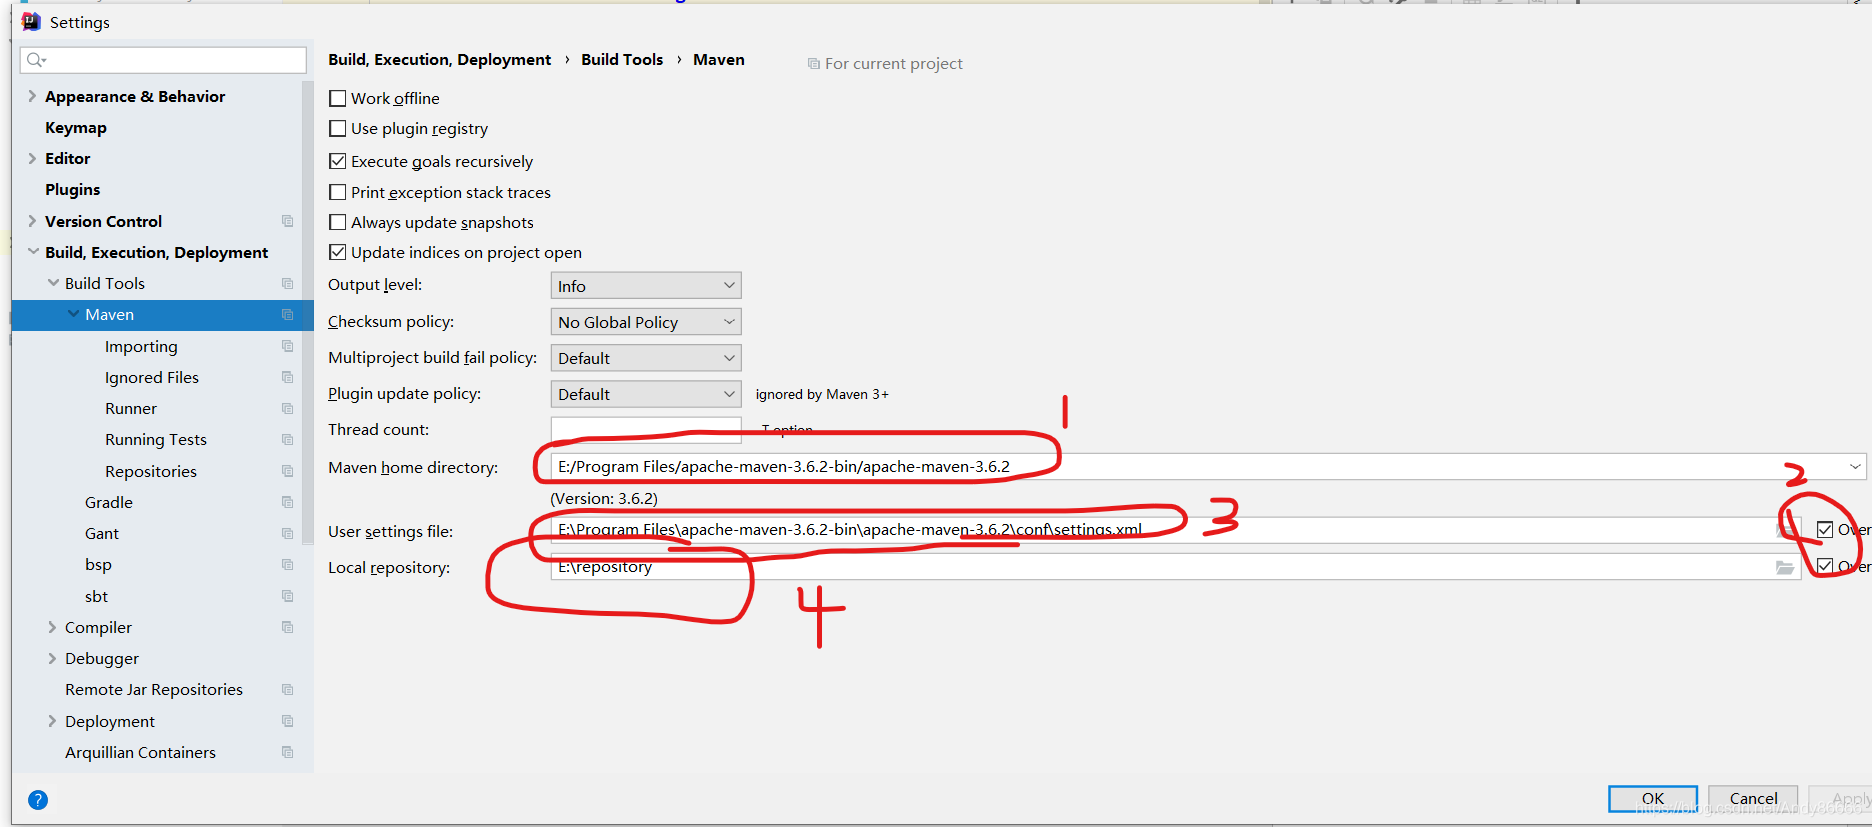Click the For current project icon
Screen dimensions: 1872x827
click(813, 63)
